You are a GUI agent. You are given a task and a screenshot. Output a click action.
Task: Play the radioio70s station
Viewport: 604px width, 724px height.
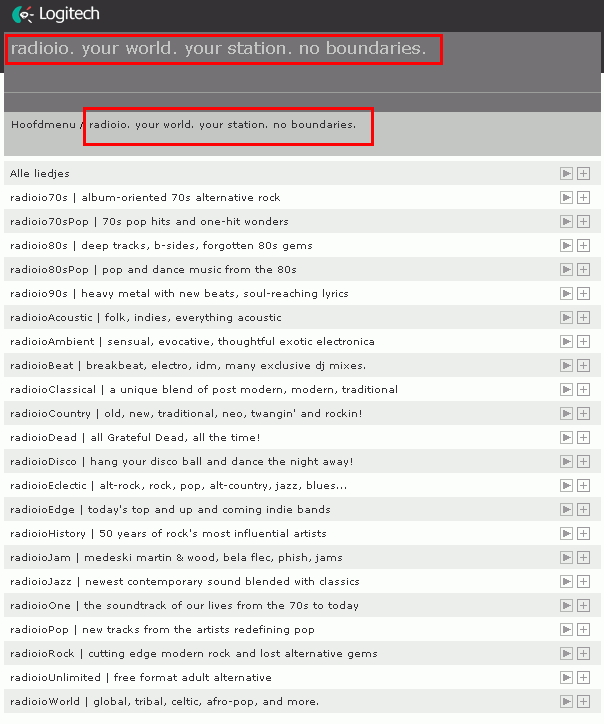(567, 198)
